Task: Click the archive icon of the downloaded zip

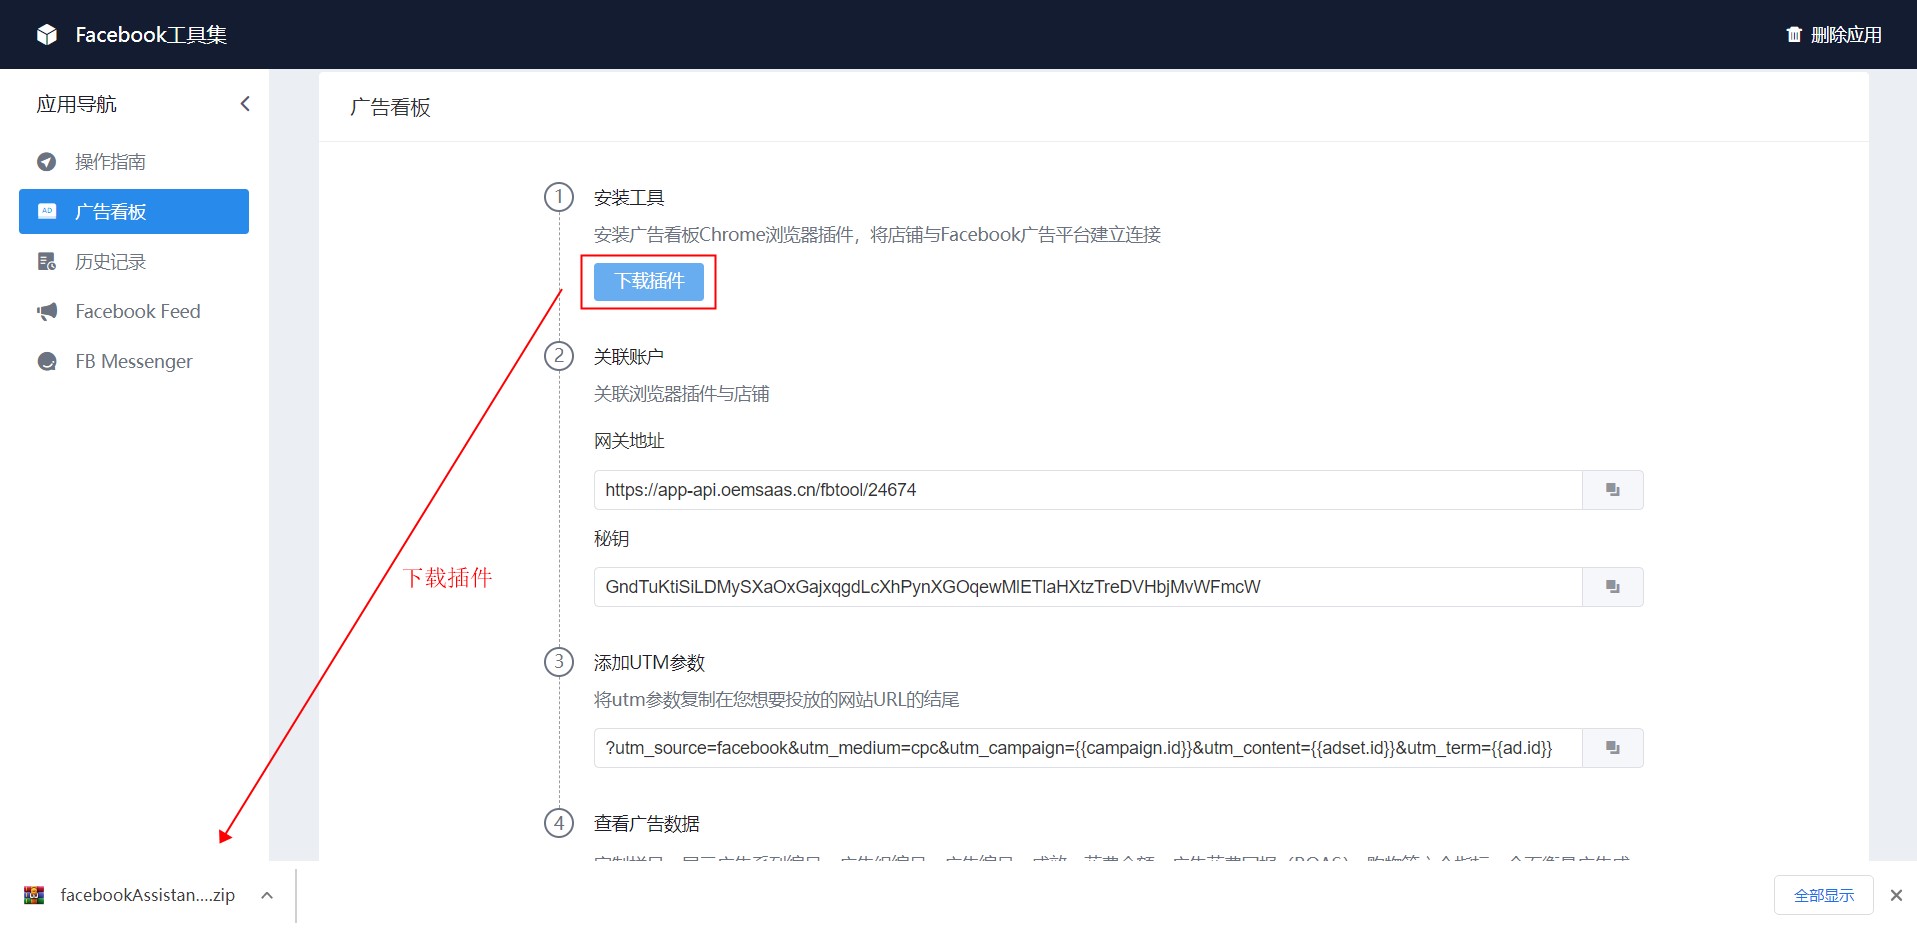Action: click(34, 895)
